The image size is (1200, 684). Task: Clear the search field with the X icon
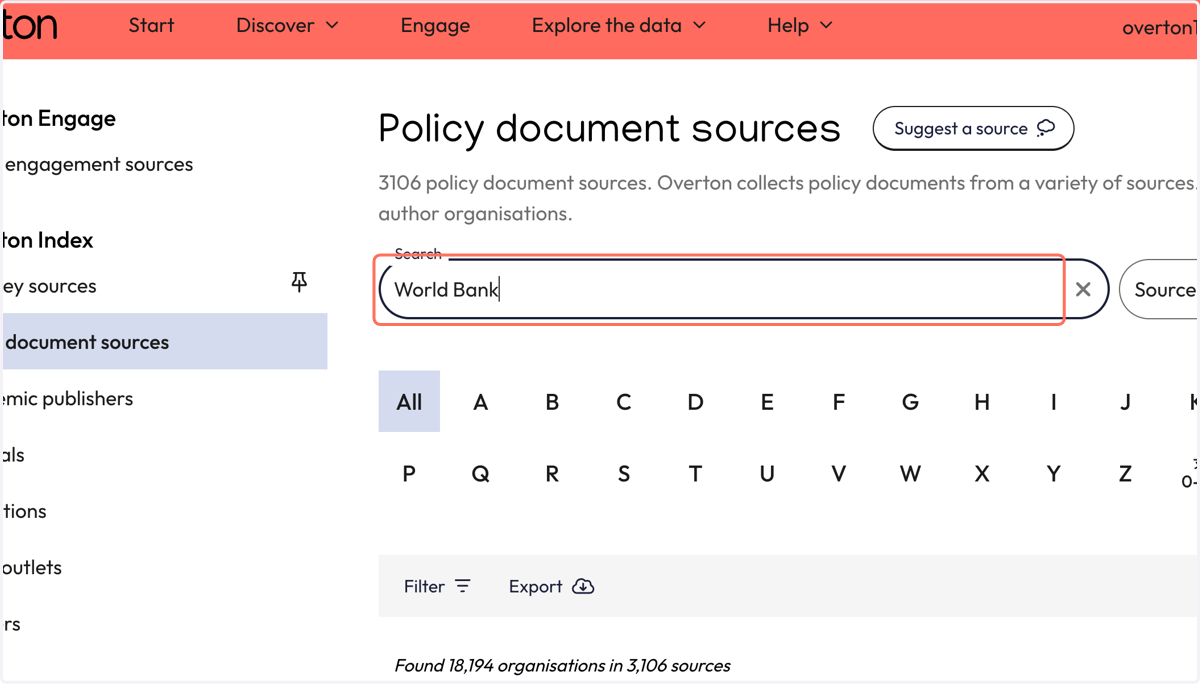[1083, 289]
